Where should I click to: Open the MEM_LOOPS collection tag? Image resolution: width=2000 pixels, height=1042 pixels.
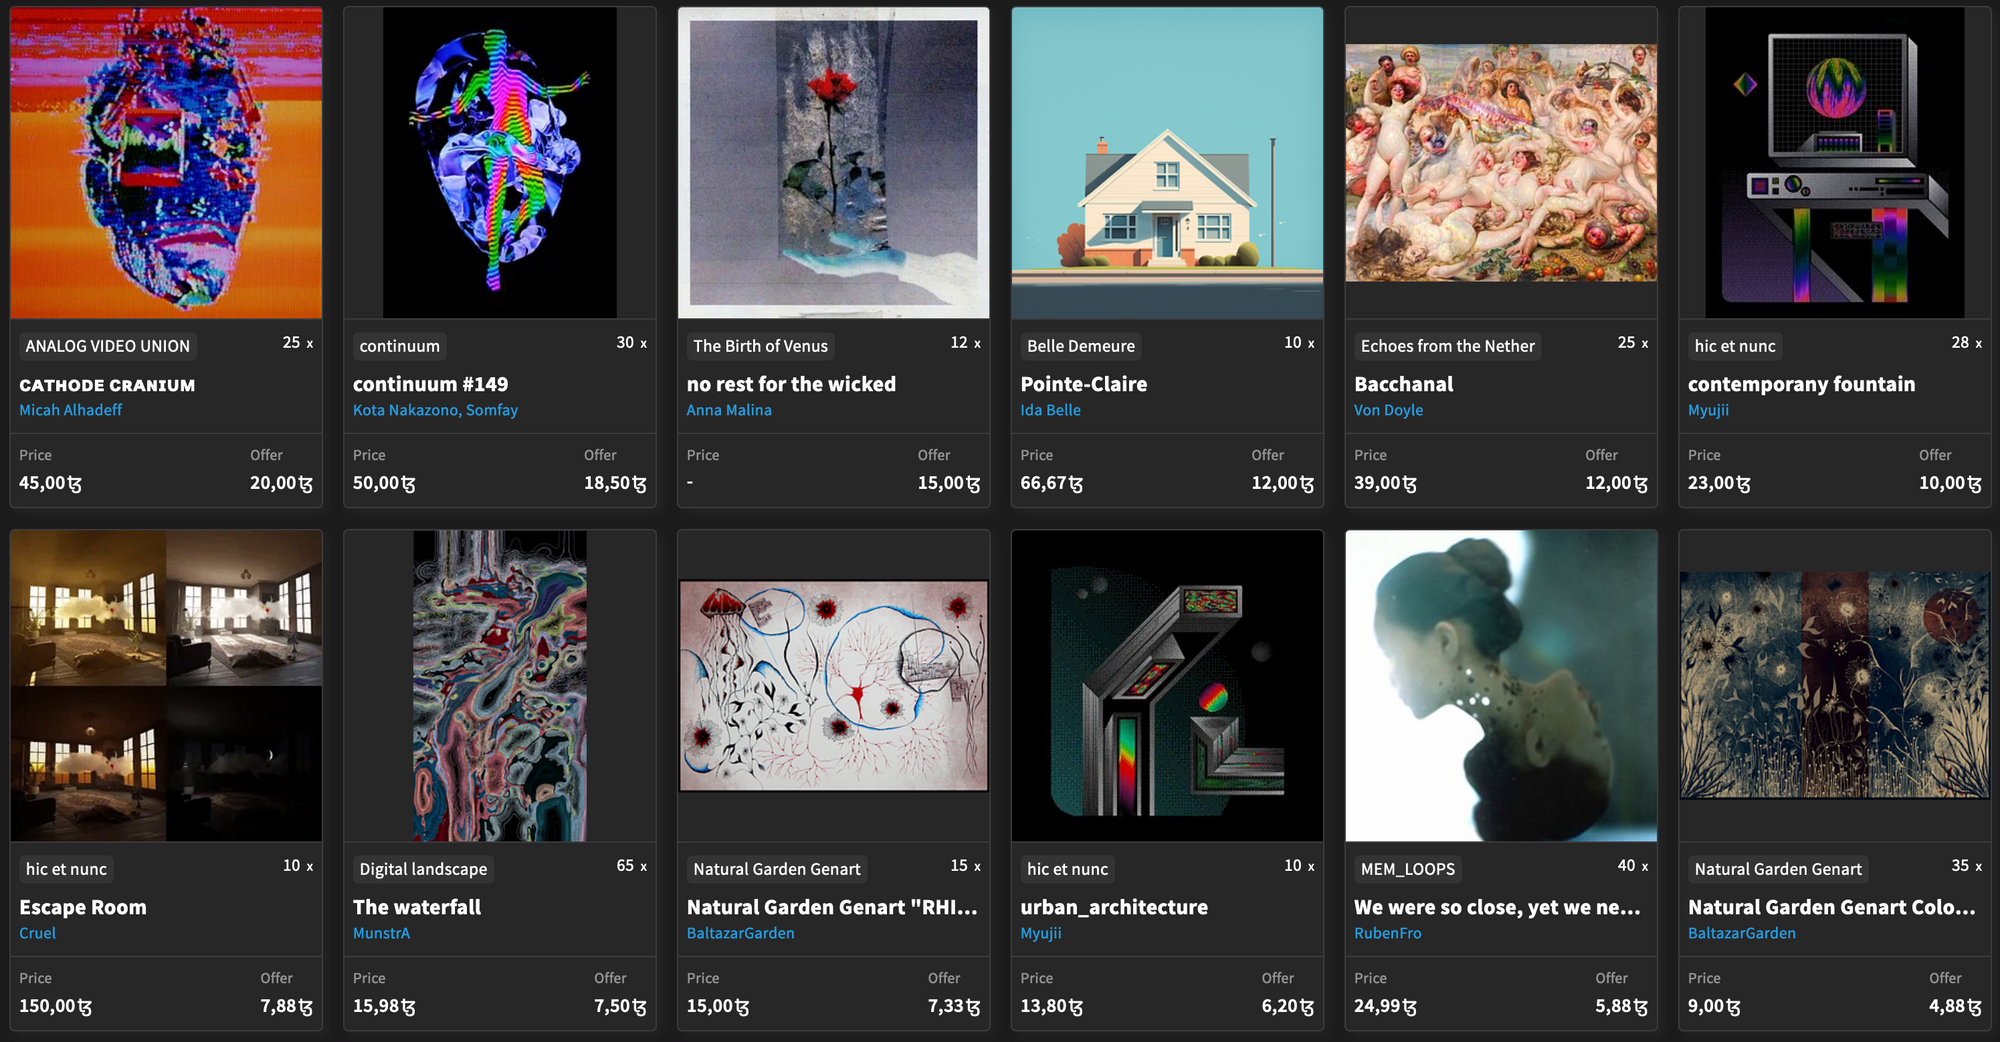pyautogui.click(x=1408, y=869)
